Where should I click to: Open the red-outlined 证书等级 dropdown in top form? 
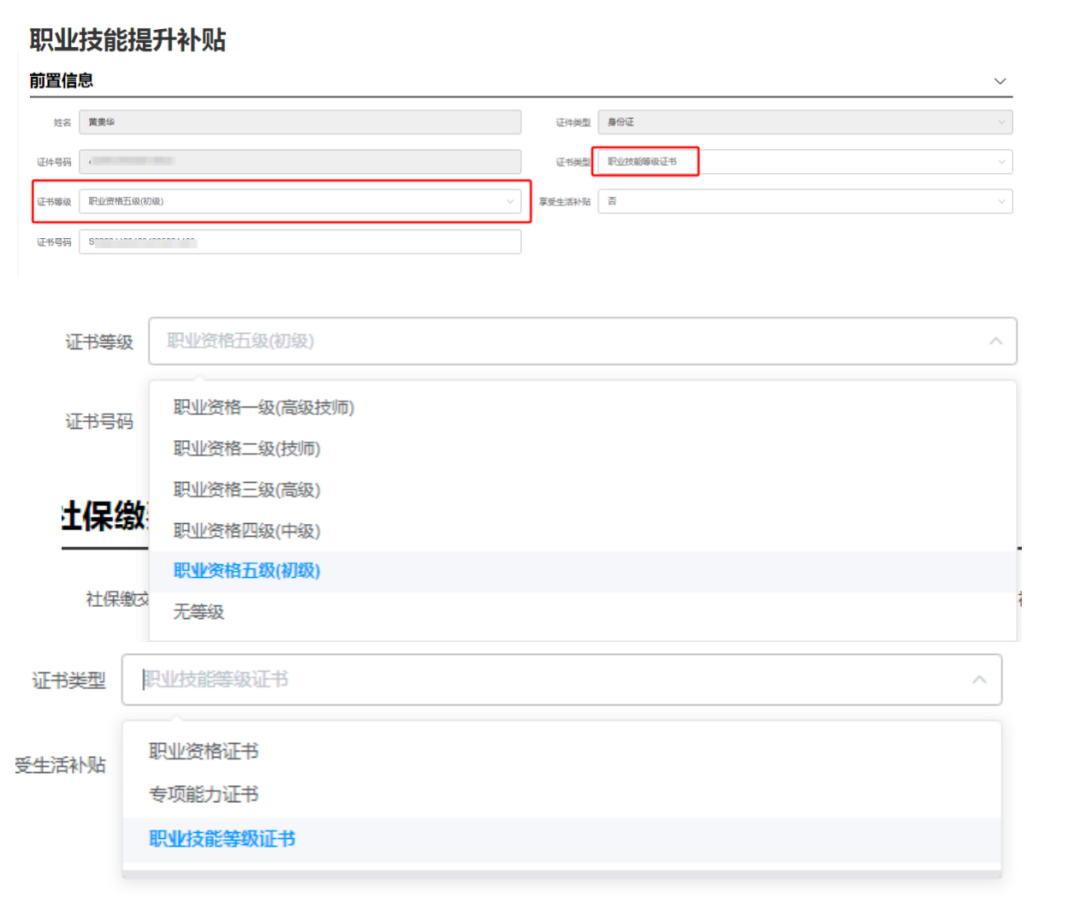point(300,202)
